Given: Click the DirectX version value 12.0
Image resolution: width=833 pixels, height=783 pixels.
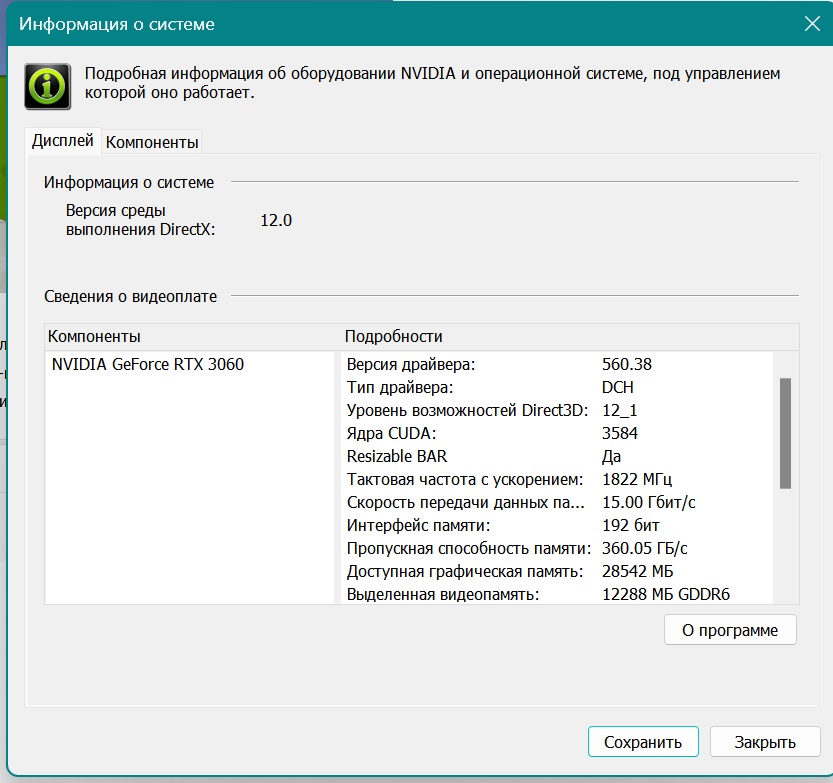Looking at the screenshot, I should [x=276, y=220].
